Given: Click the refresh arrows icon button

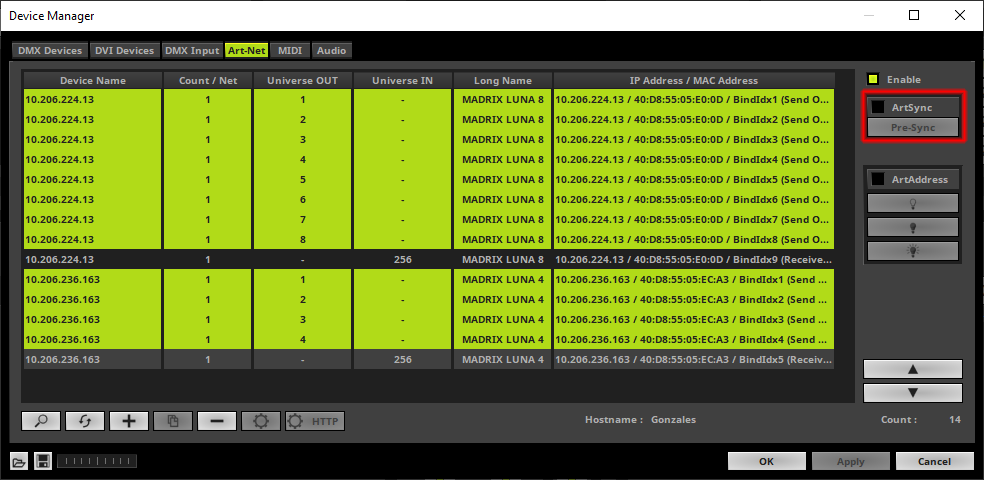Looking at the screenshot, I should tap(85, 421).
